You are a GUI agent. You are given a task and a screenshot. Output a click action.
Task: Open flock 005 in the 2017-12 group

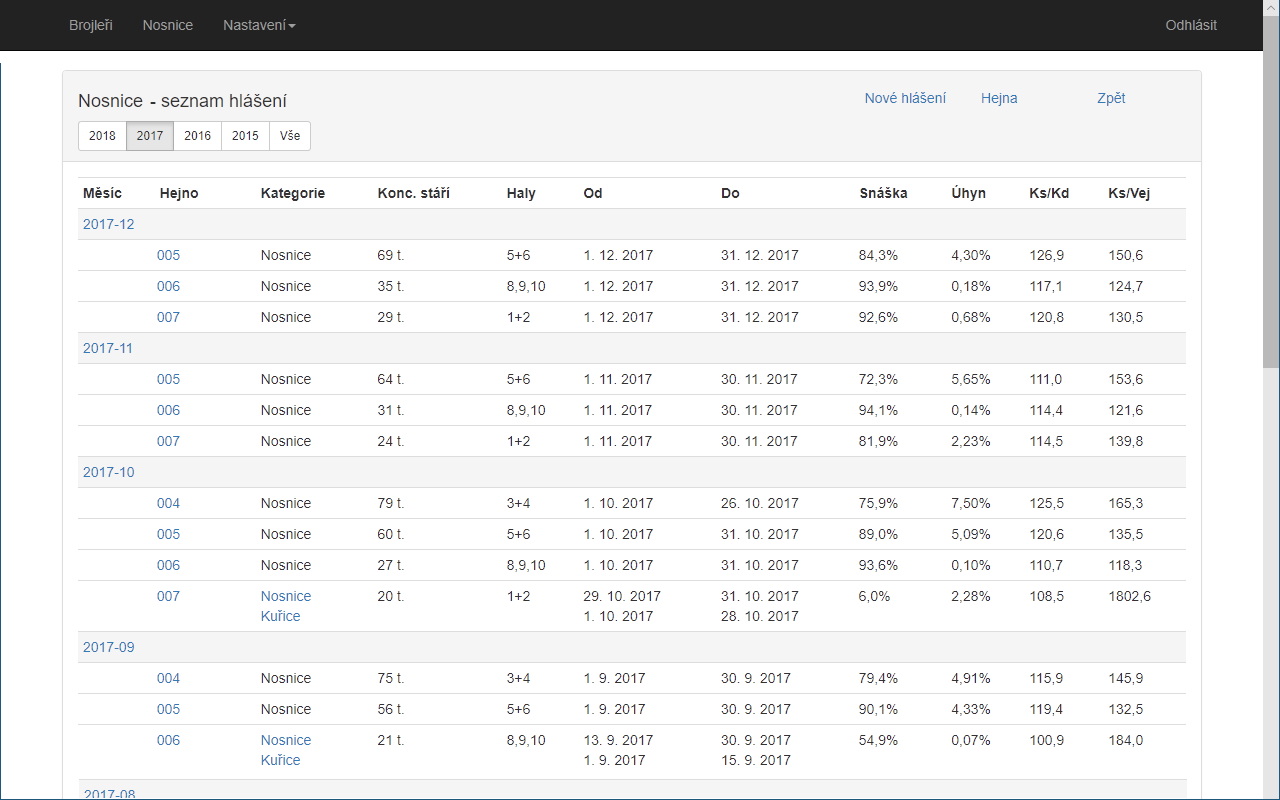(x=168, y=255)
